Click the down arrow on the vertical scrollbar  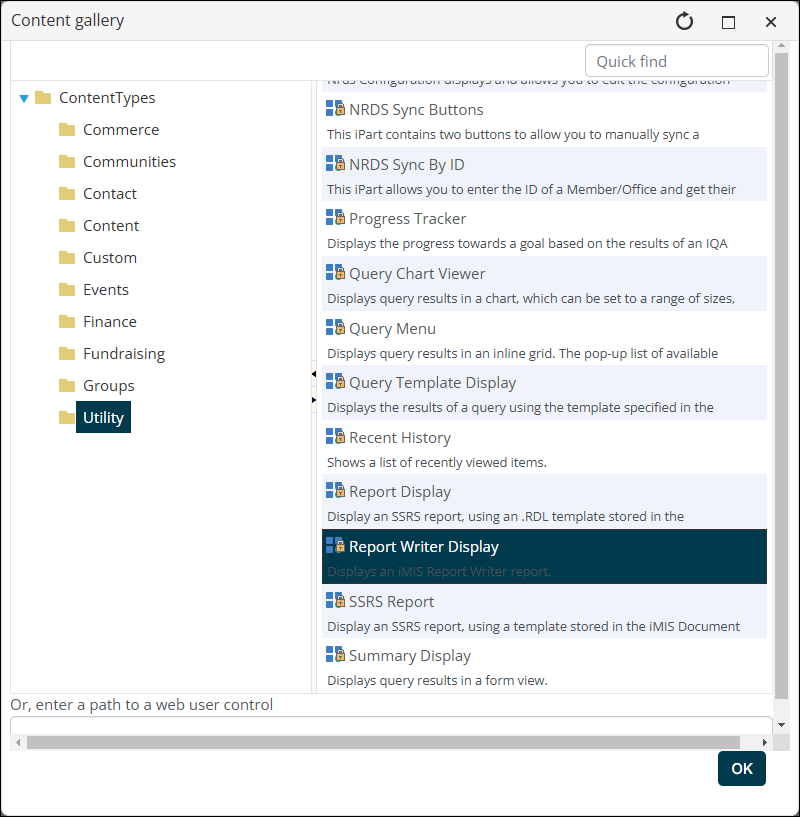click(783, 723)
